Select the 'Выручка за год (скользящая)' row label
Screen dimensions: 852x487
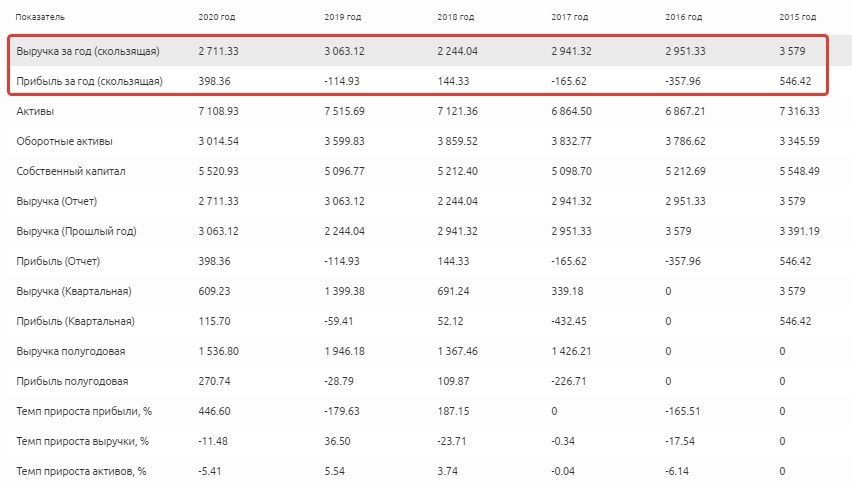(x=88, y=51)
